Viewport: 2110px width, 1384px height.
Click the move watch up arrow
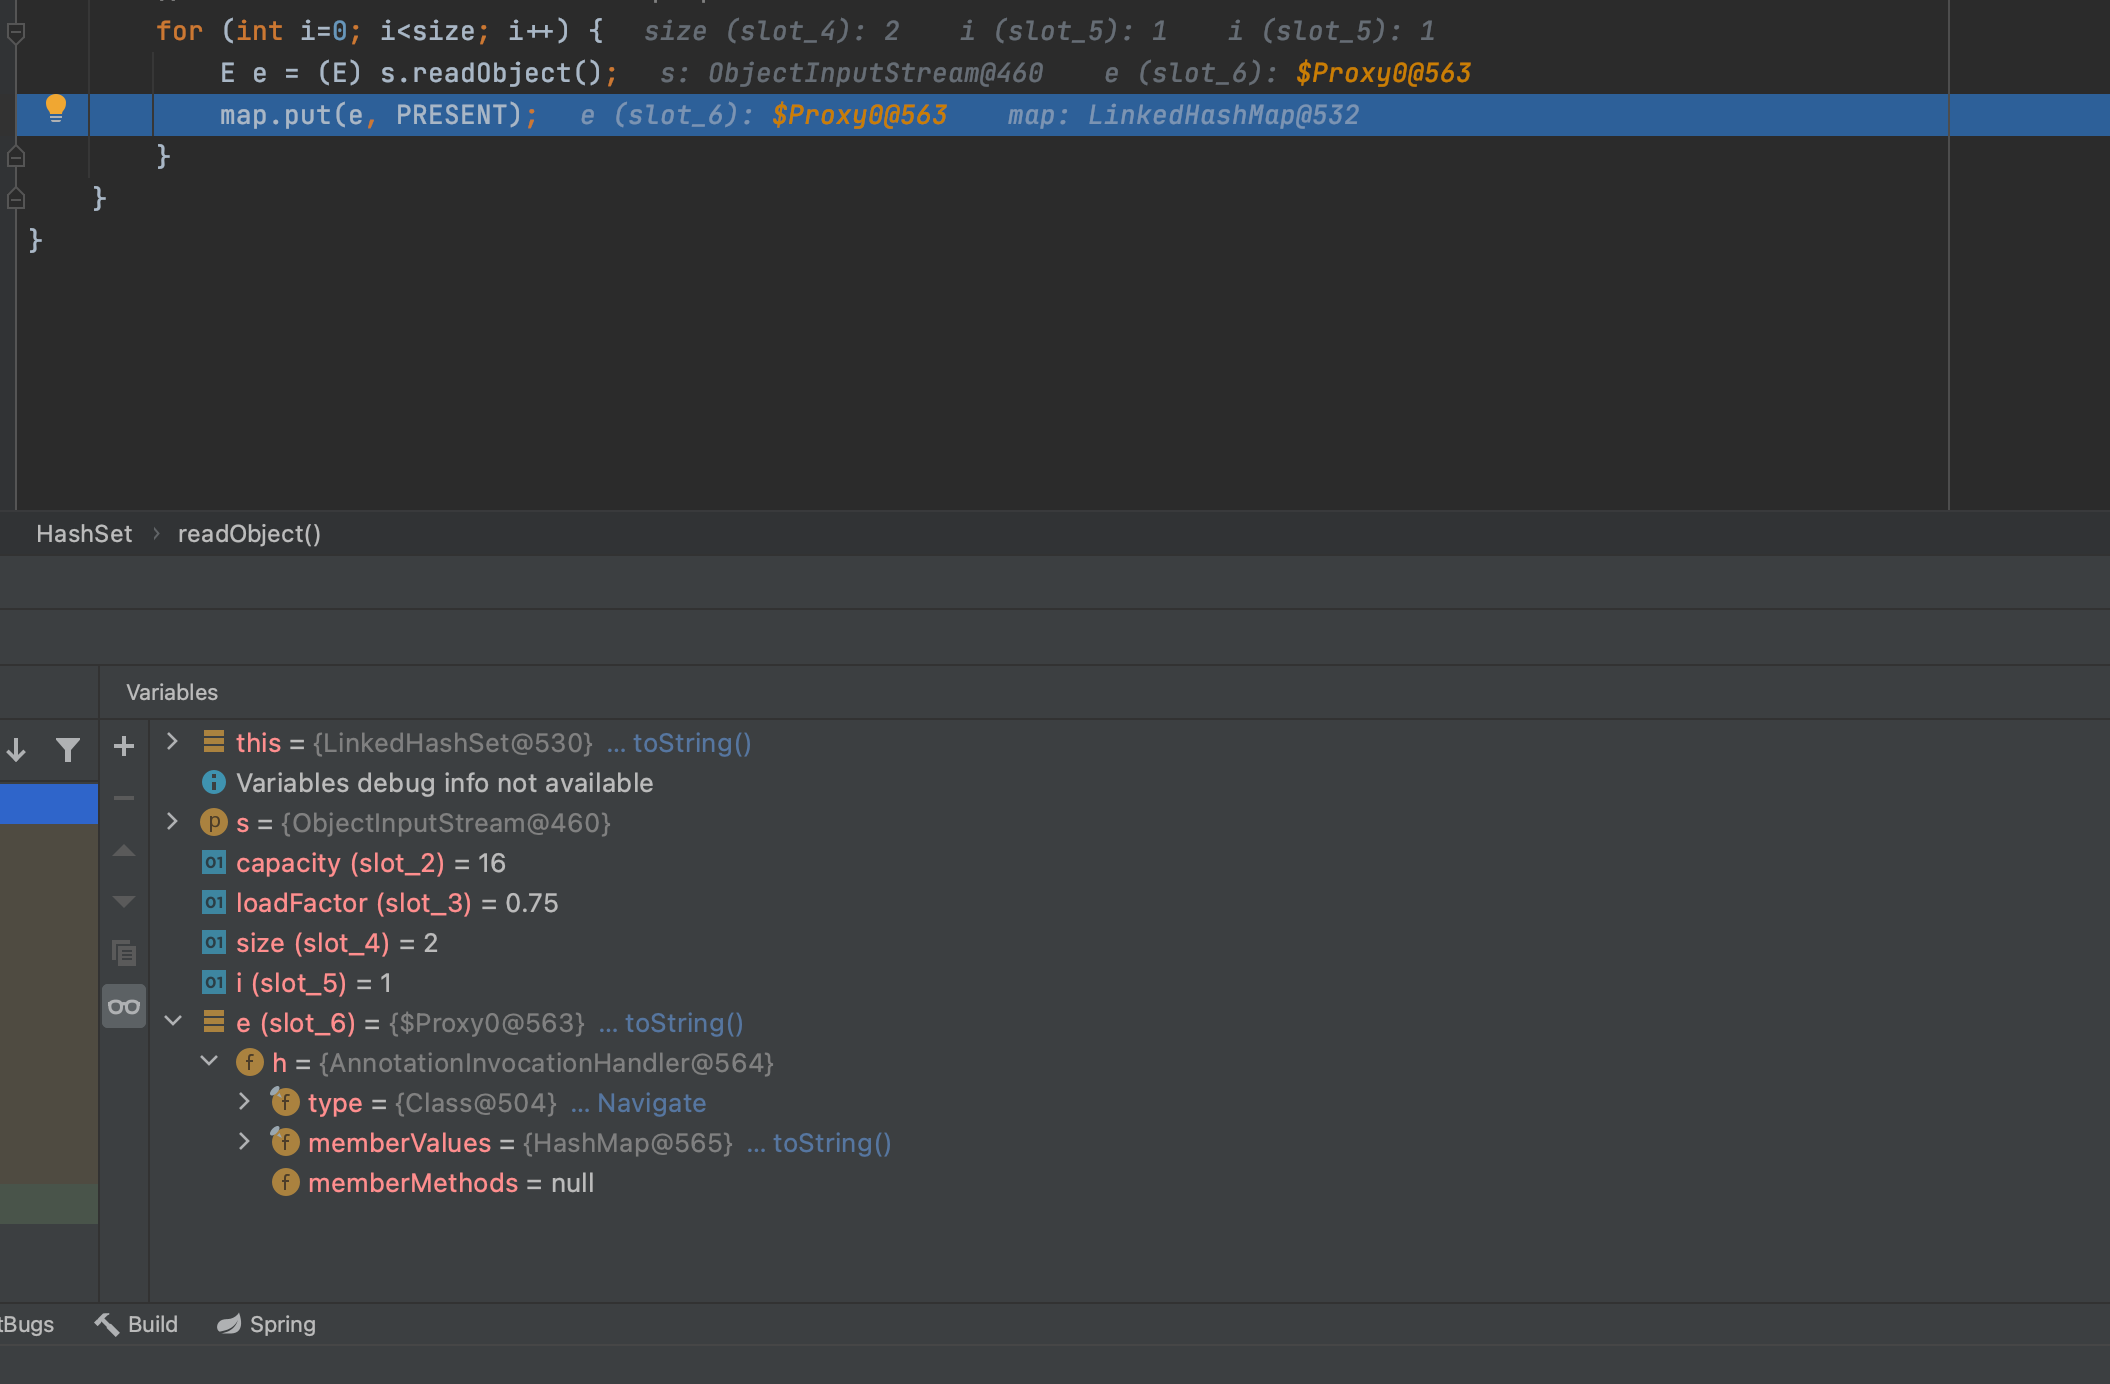[x=124, y=851]
